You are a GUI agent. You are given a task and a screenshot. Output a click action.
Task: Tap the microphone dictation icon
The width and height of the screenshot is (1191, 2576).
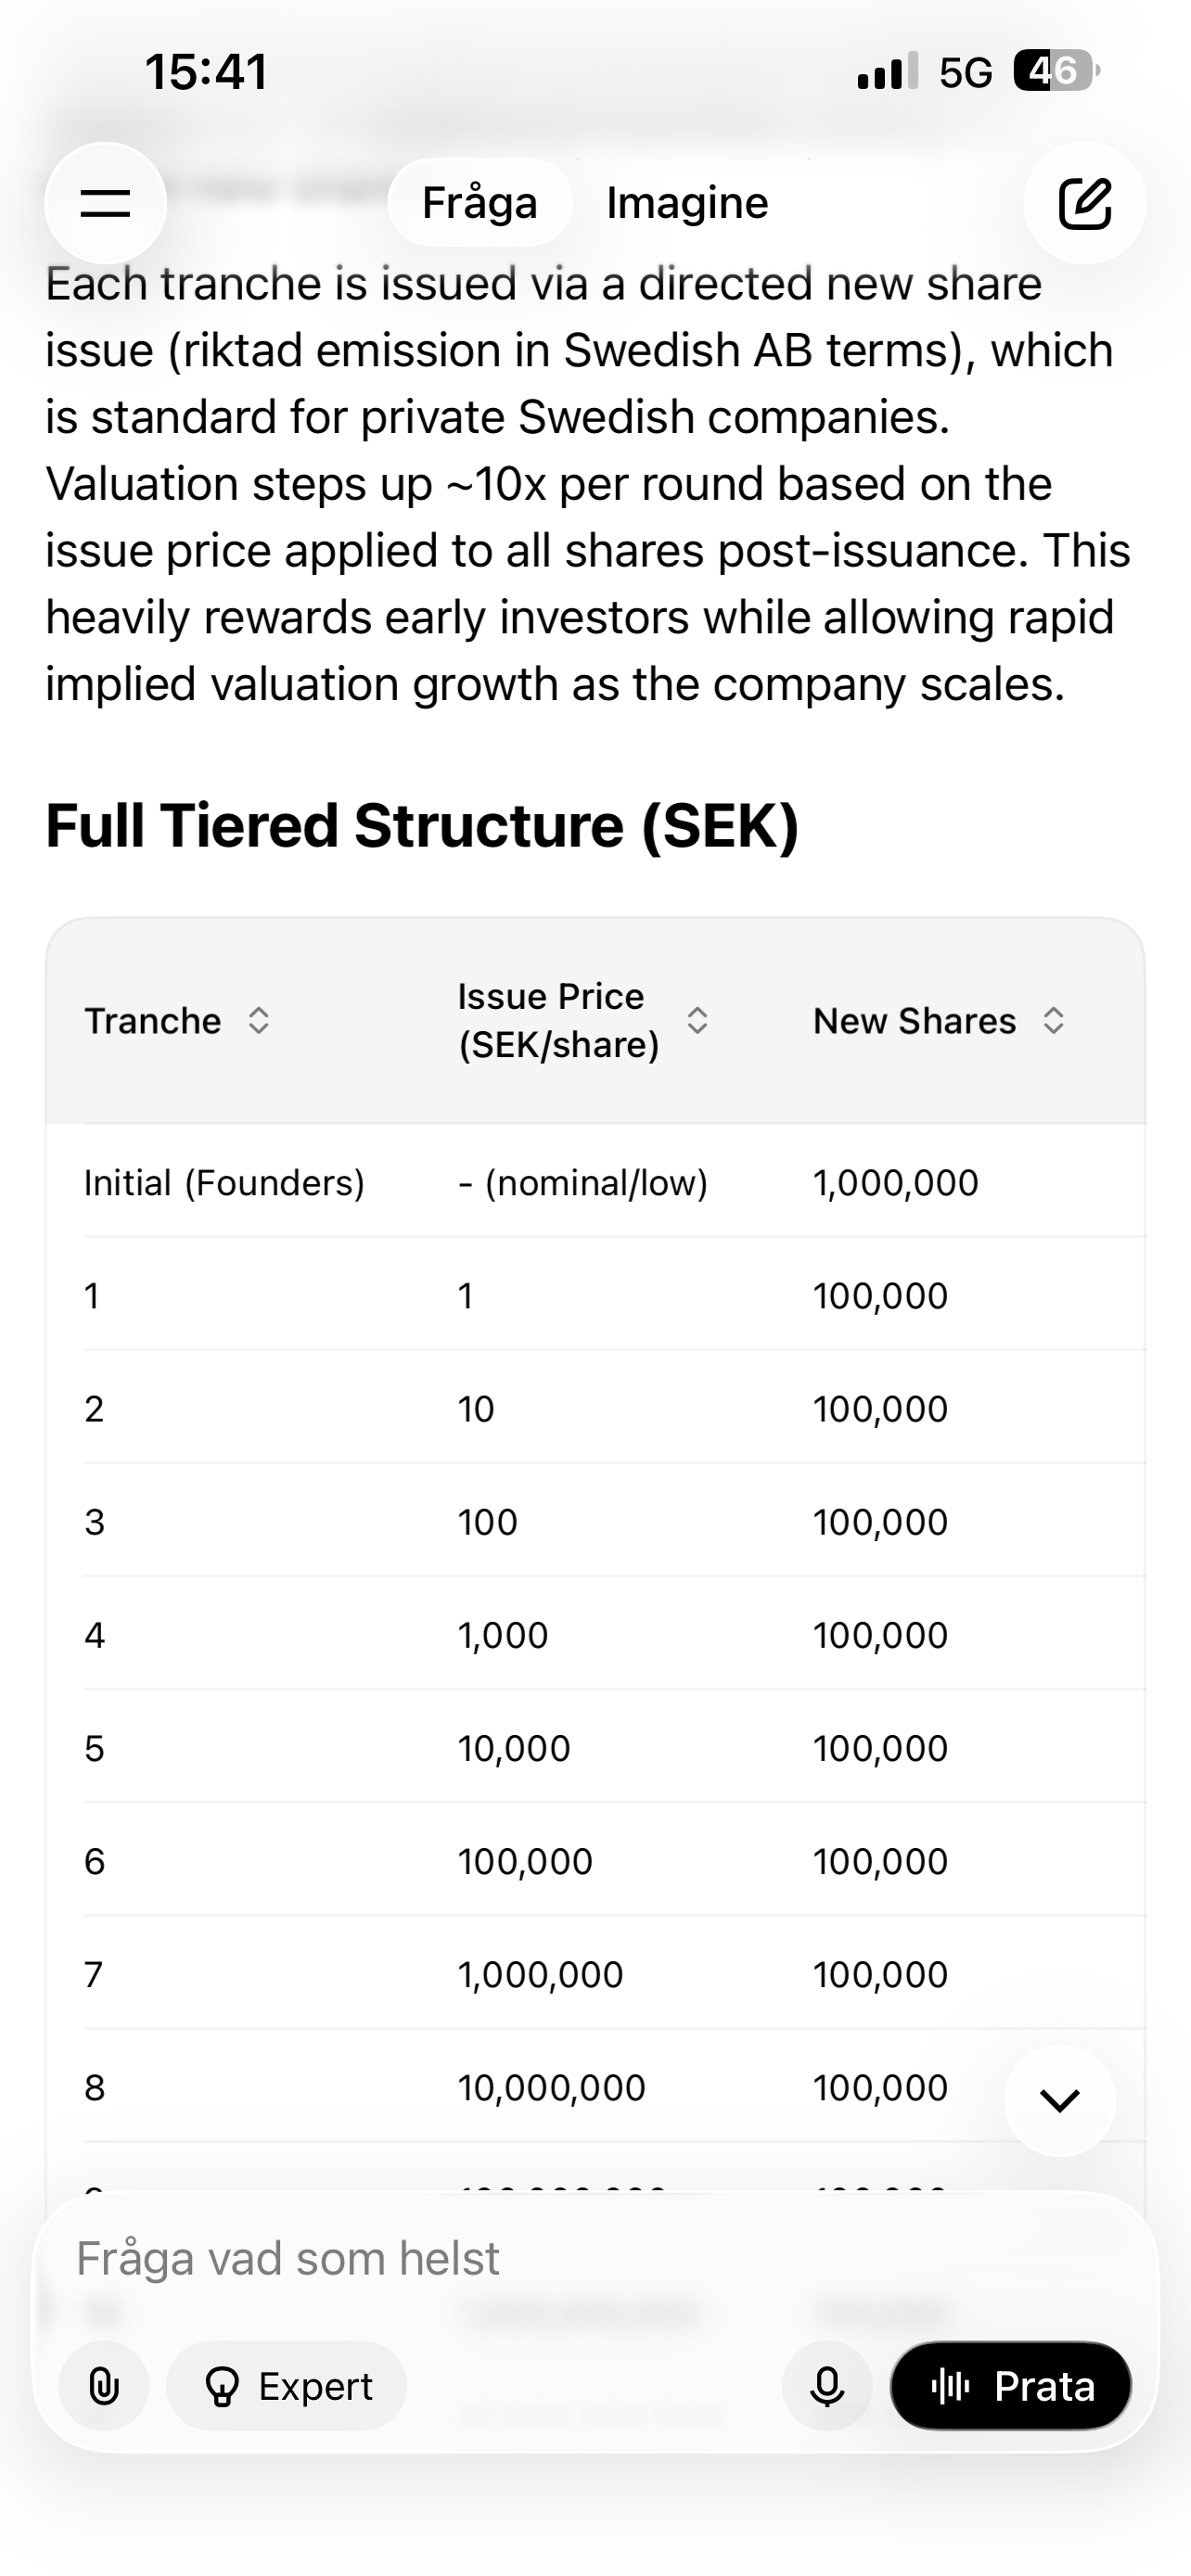click(x=827, y=2387)
